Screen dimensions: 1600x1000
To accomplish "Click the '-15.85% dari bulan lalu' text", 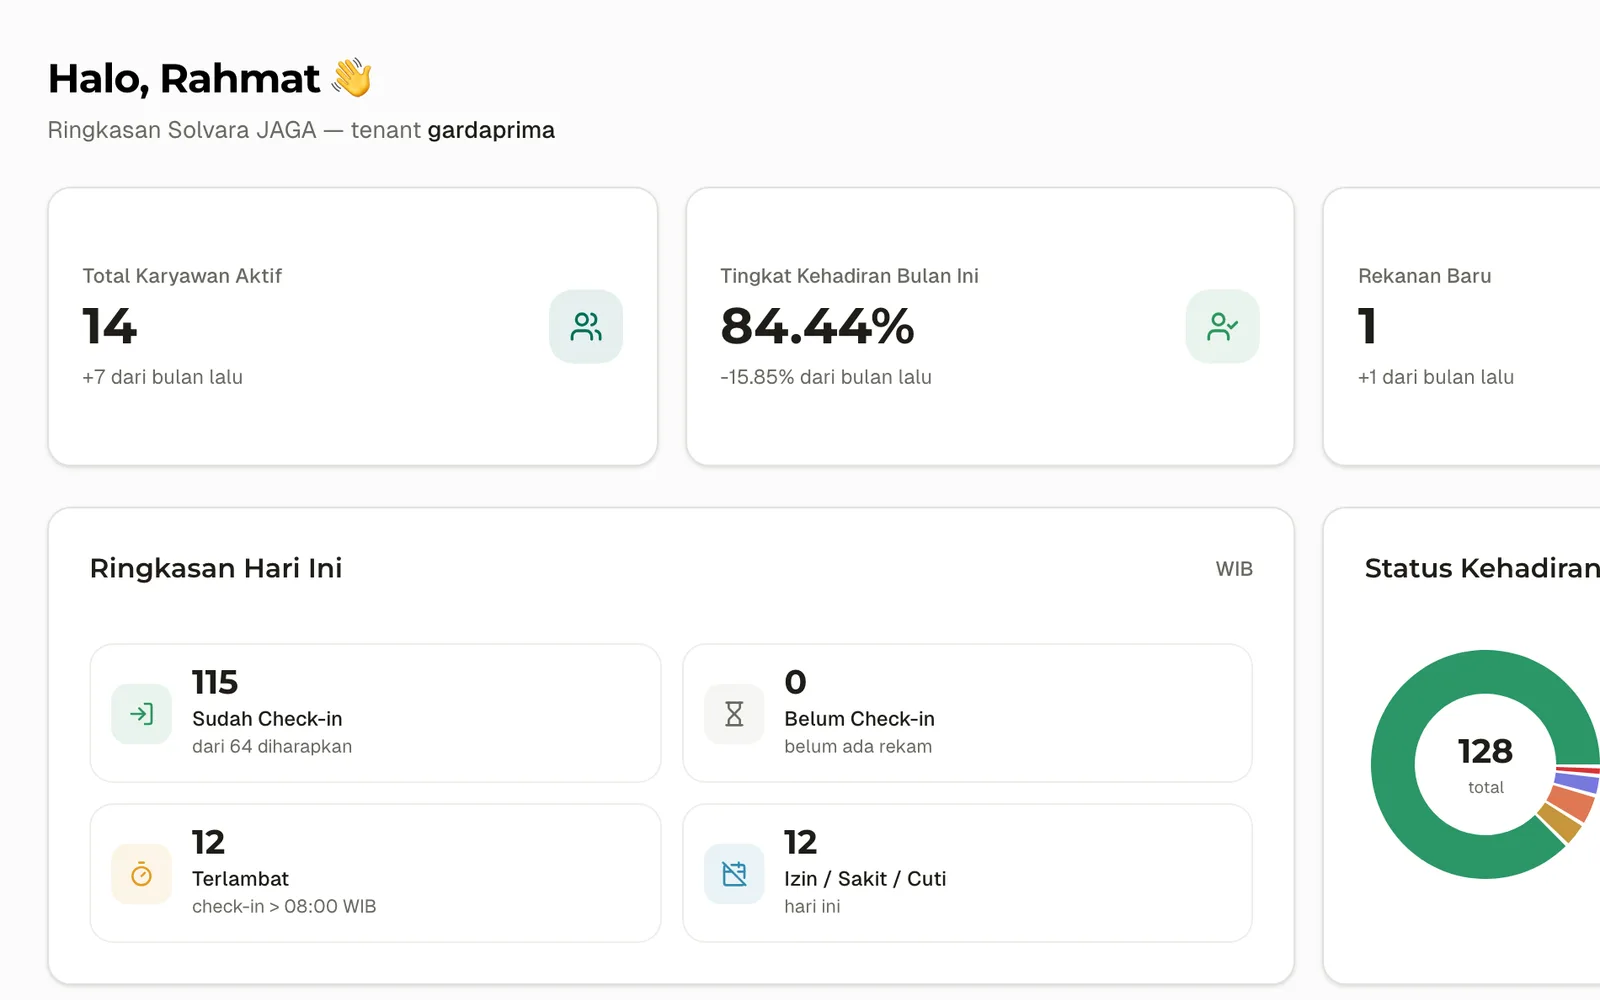I will coord(826,377).
